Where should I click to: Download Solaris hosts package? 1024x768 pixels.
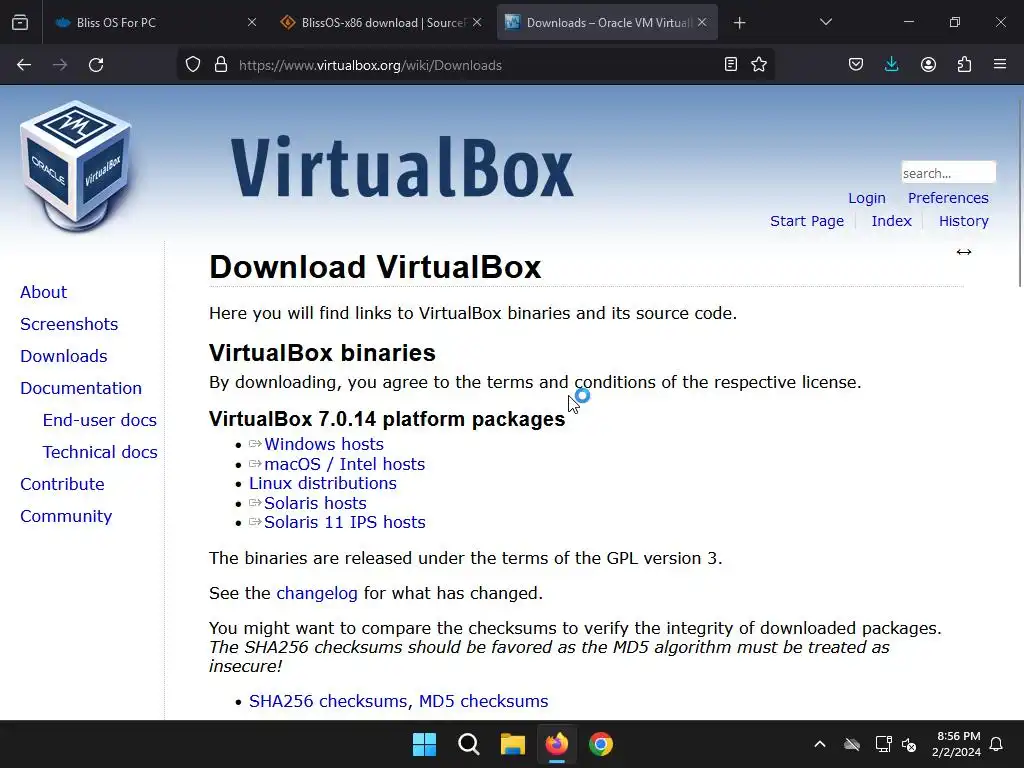pos(315,504)
